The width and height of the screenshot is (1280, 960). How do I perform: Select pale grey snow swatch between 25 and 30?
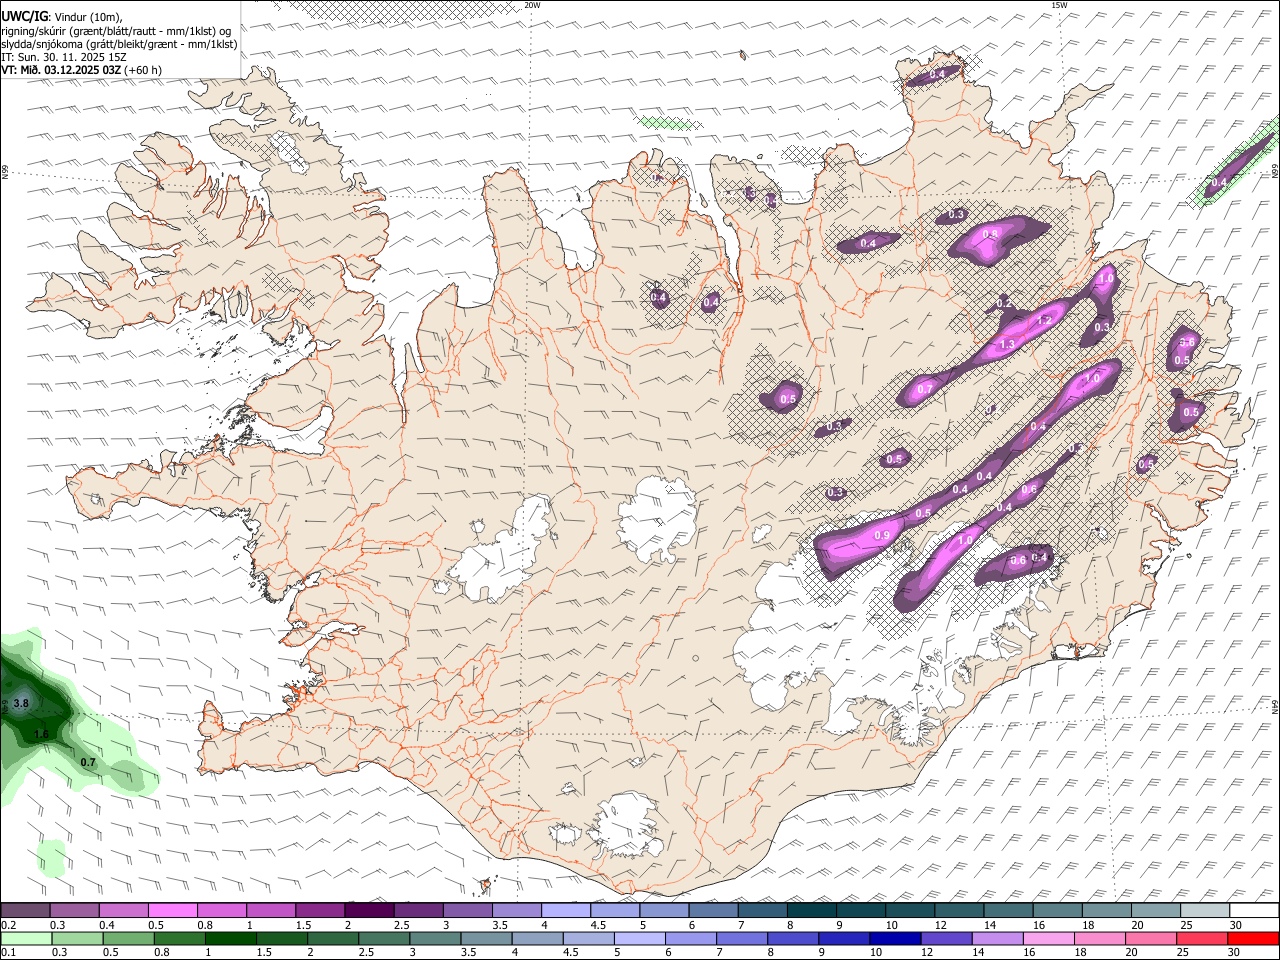(1205, 910)
